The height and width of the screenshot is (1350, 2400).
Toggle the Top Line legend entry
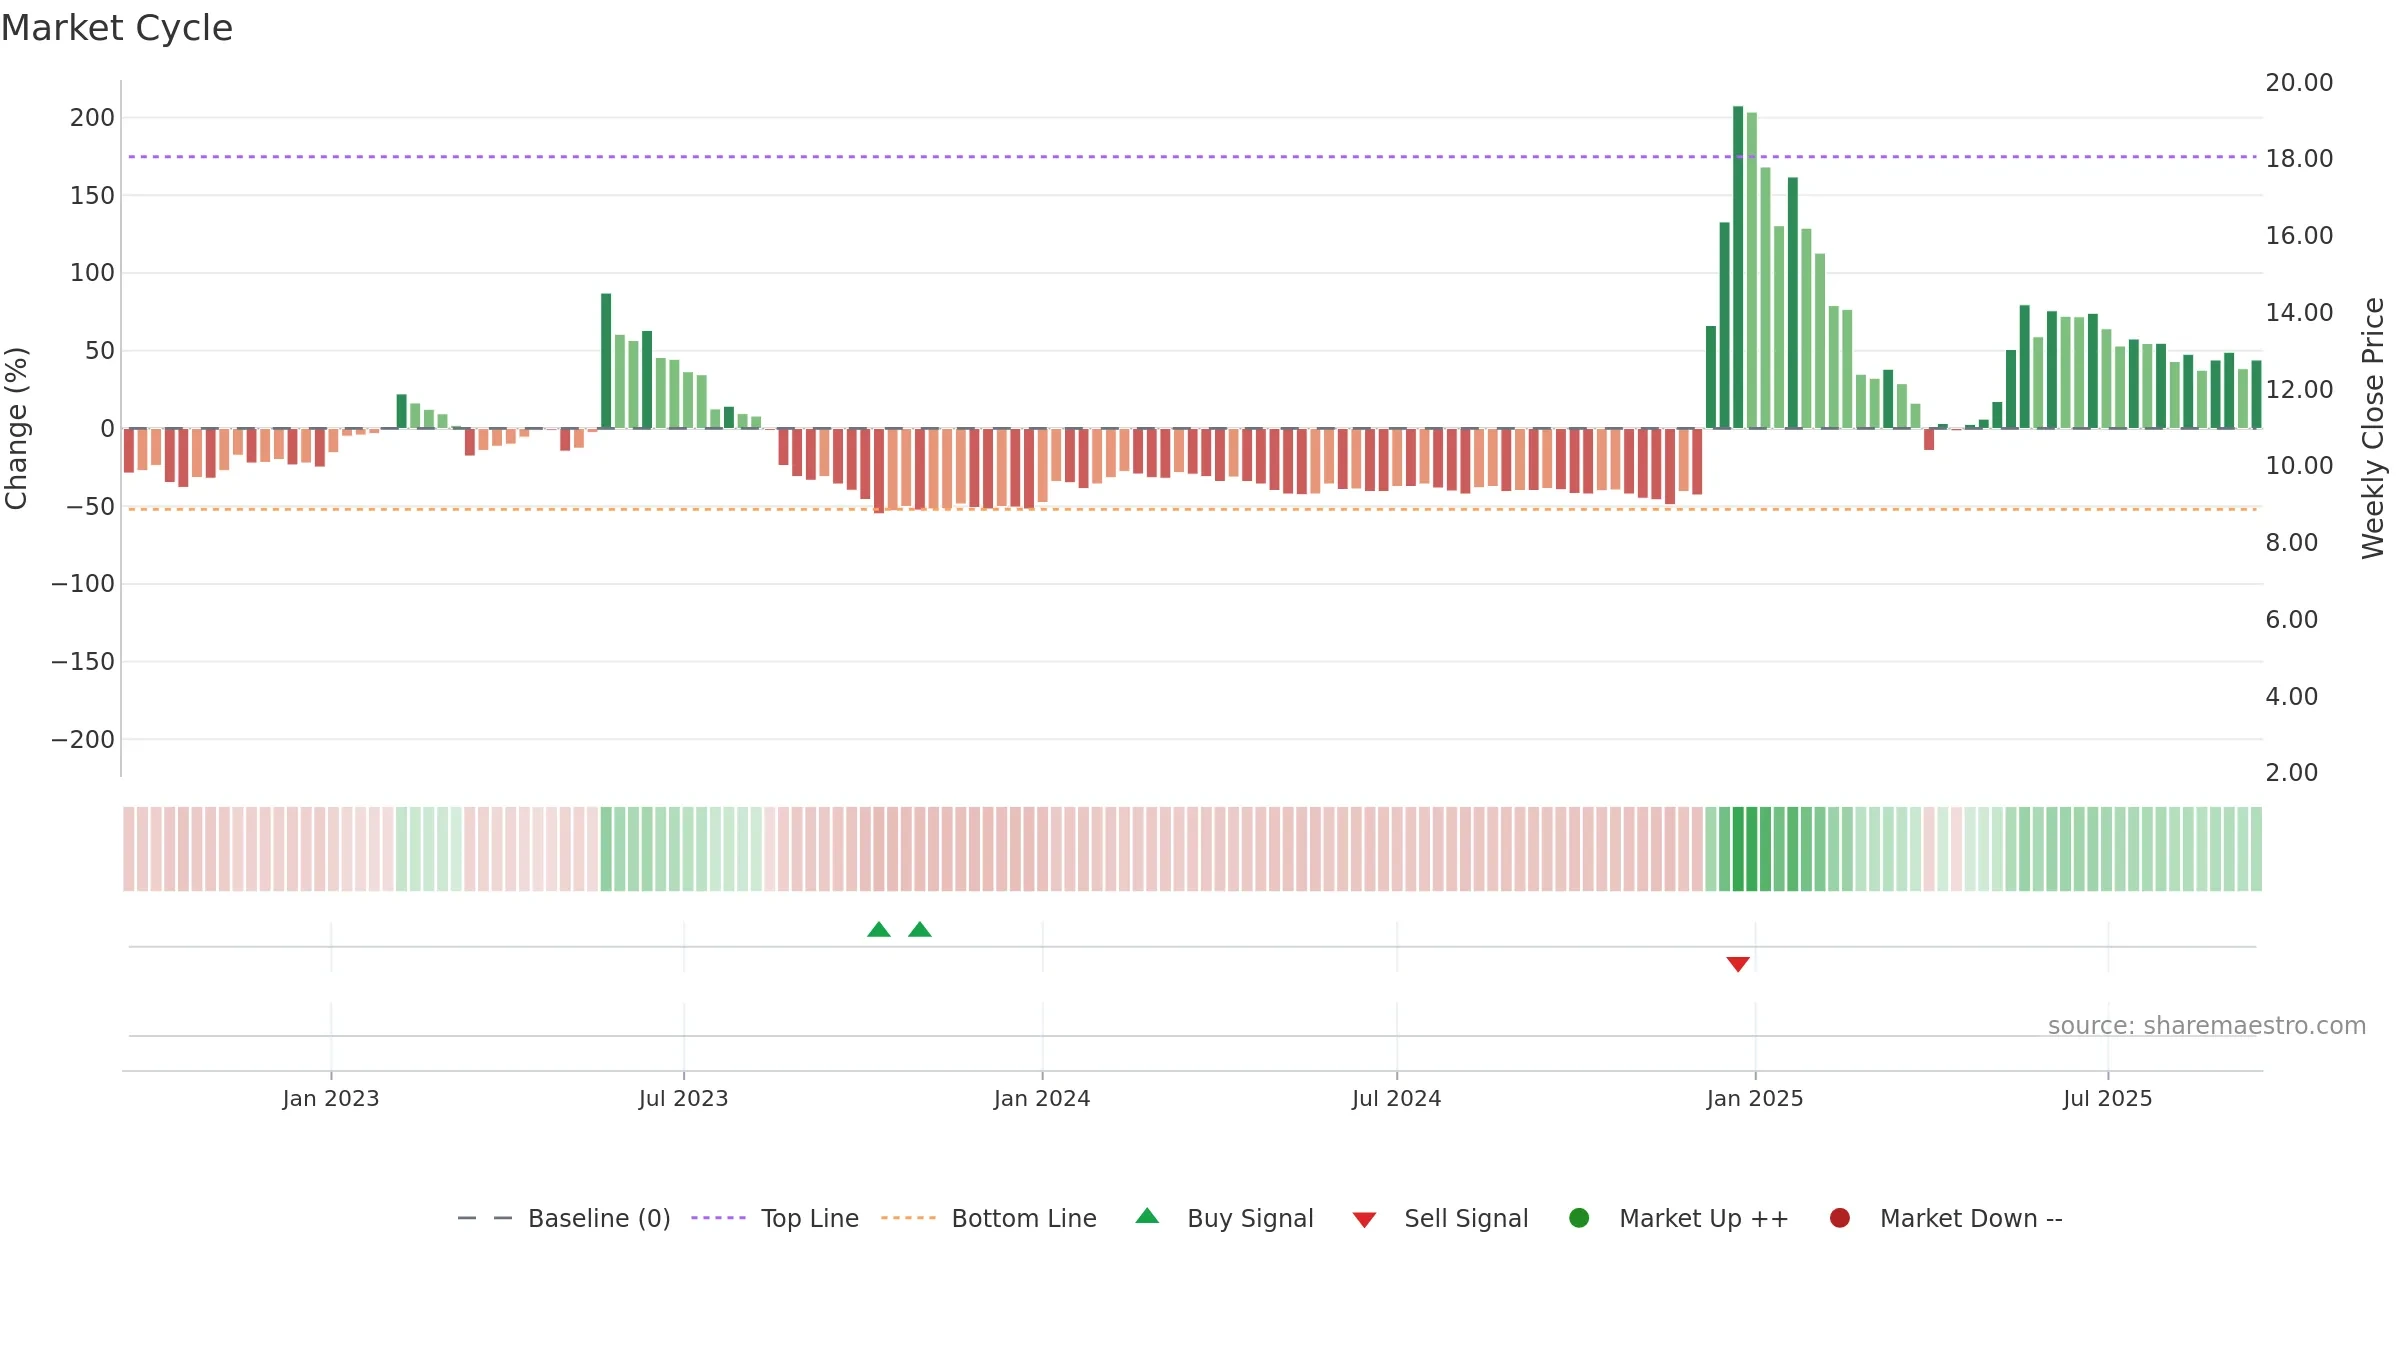pyautogui.click(x=775, y=1218)
